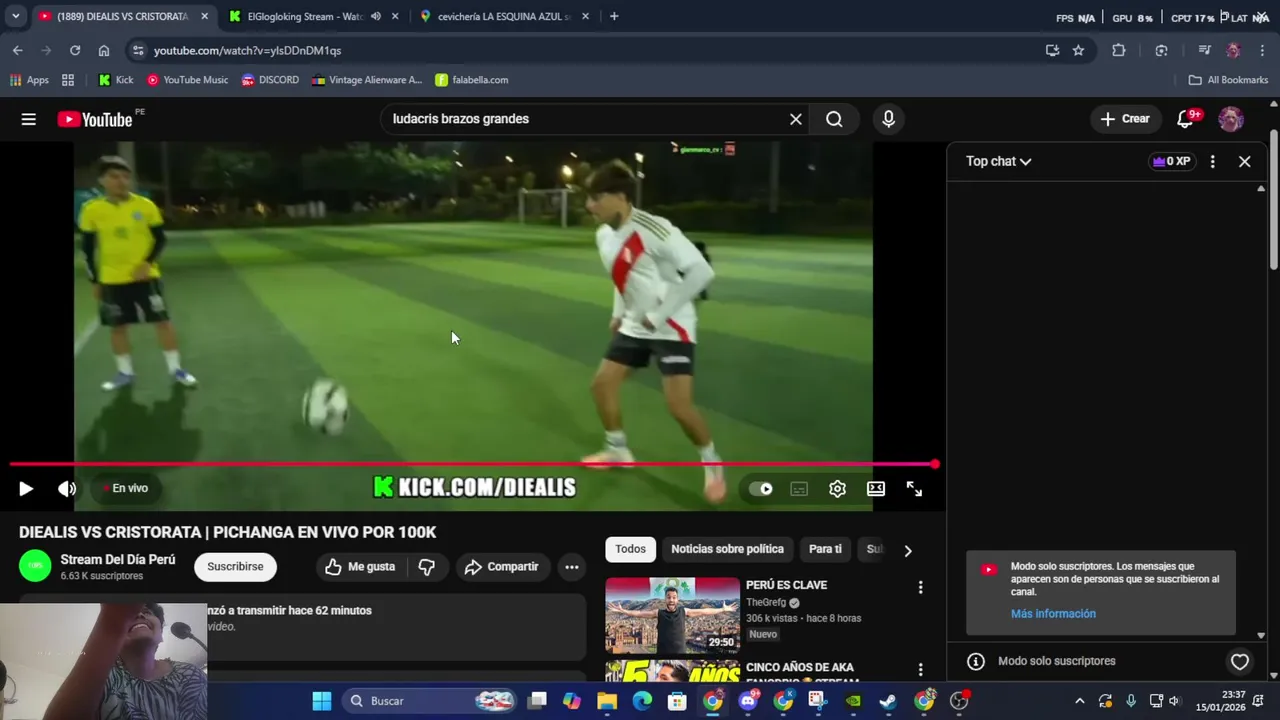Mute the video volume icon

click(67, 488)
